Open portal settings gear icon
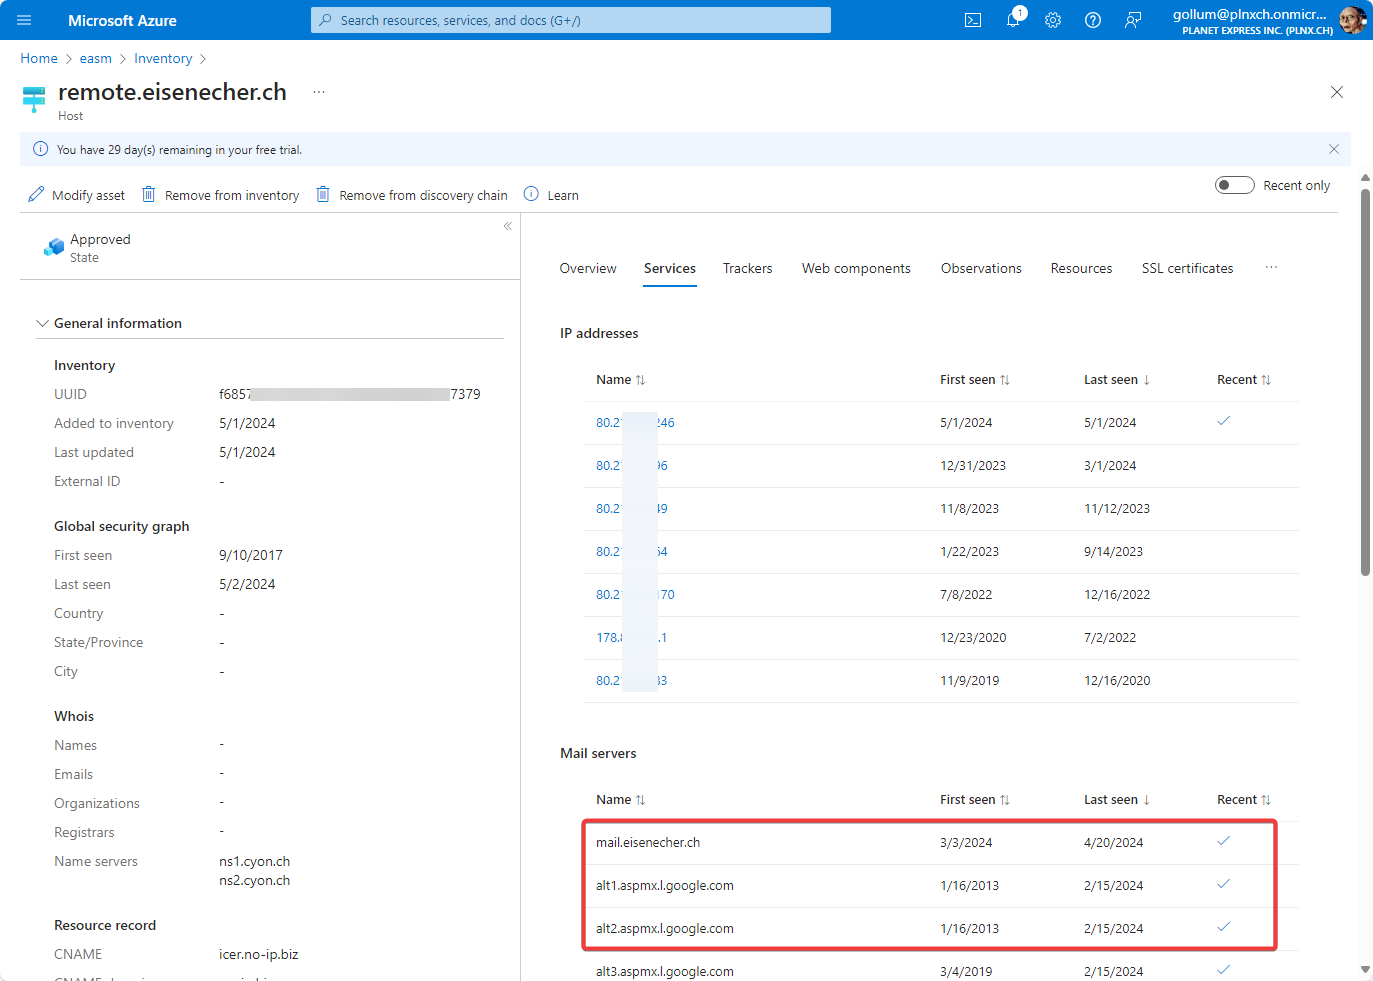Screen dimensions: 1373x981 1053,20
